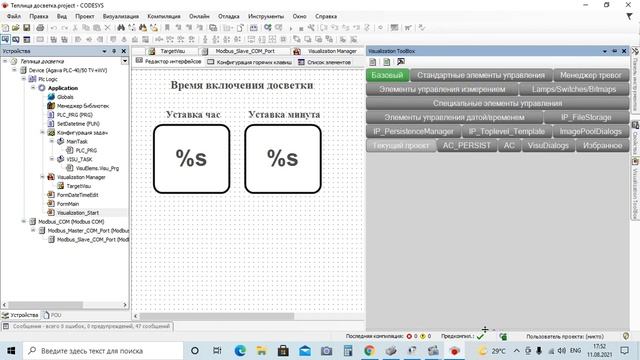Switch to Конфигурация горячих клавиш tab
The image size is (640, 360).
[x=249, y=62]
